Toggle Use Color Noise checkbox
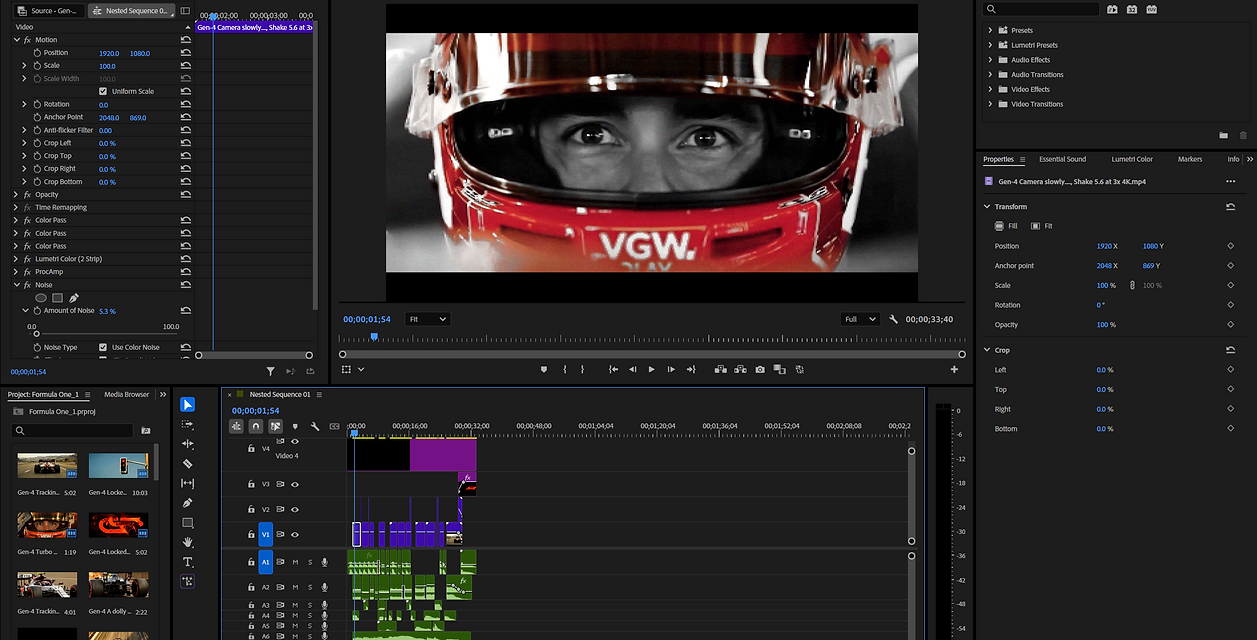 point(103,347)
